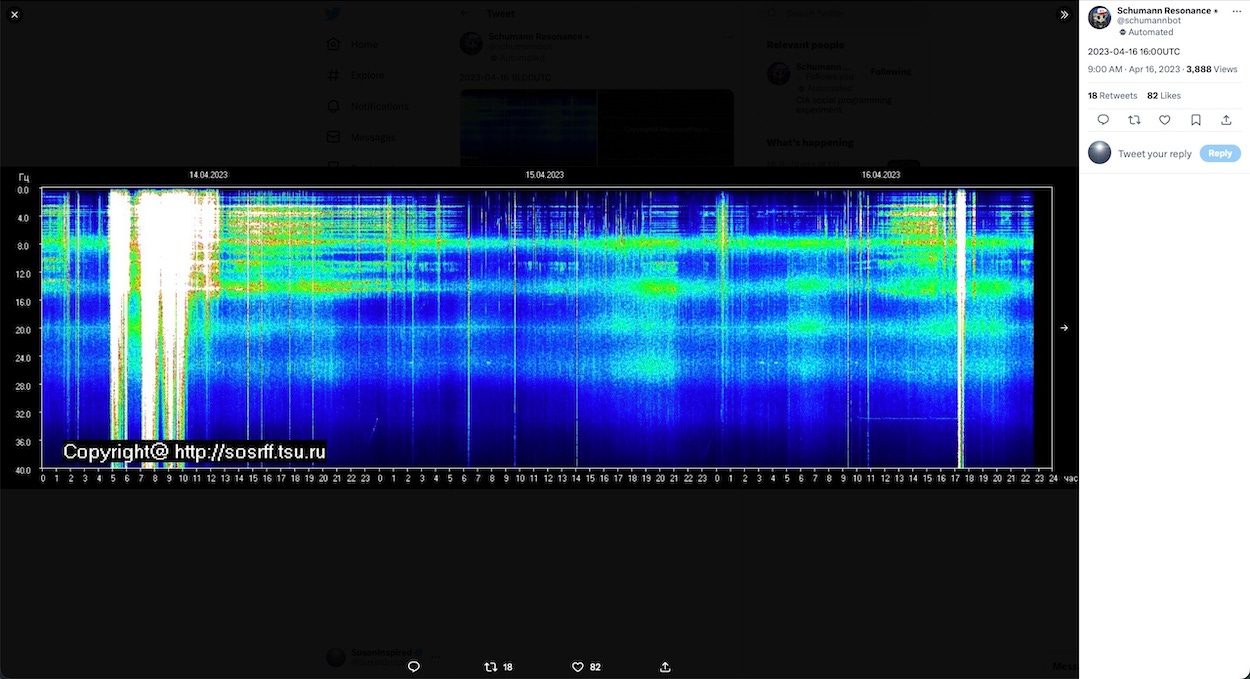Collapse the tweet sidebar with double-chevron icon

pos(1064,15)
